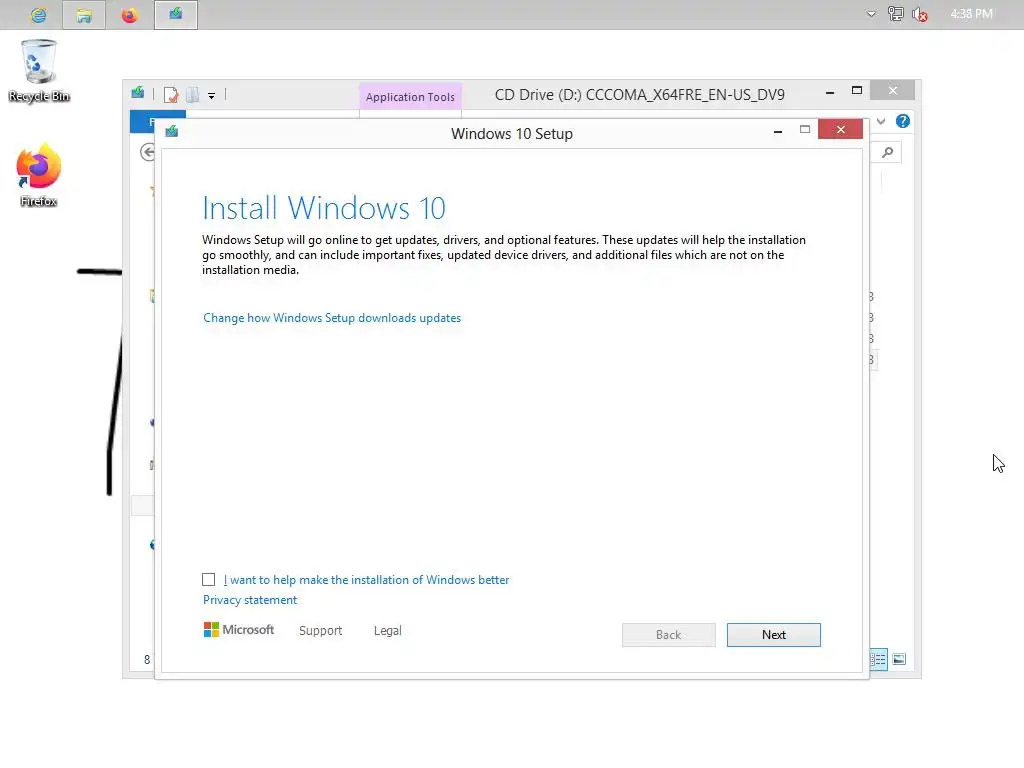The width and height of the screenshot is (1024, 768).
Task: Maximize the CD Drive Explorer window
Action: (857, 91)
